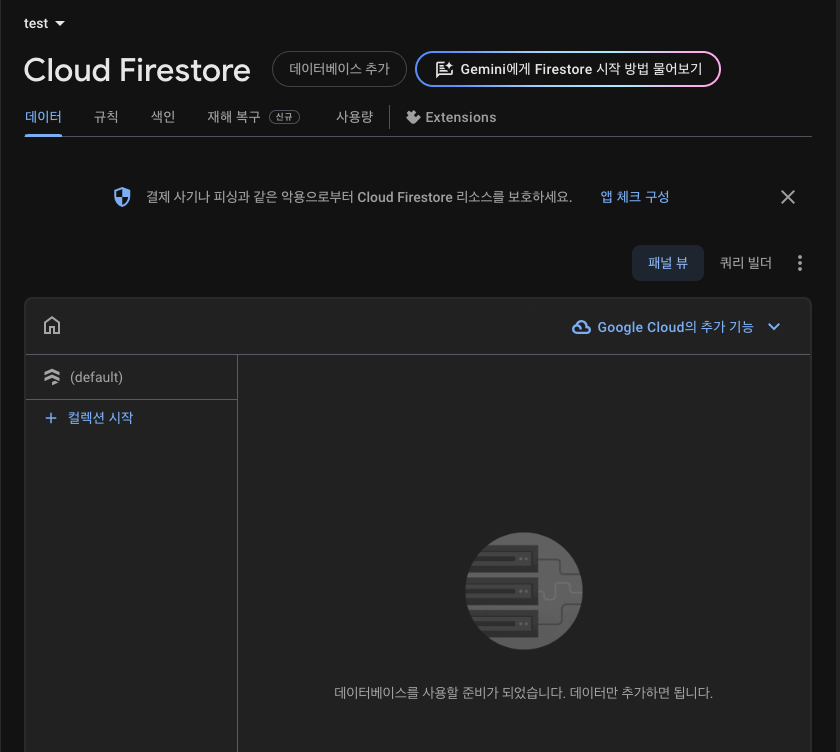Click the empty database server illustration

(524, 591)
